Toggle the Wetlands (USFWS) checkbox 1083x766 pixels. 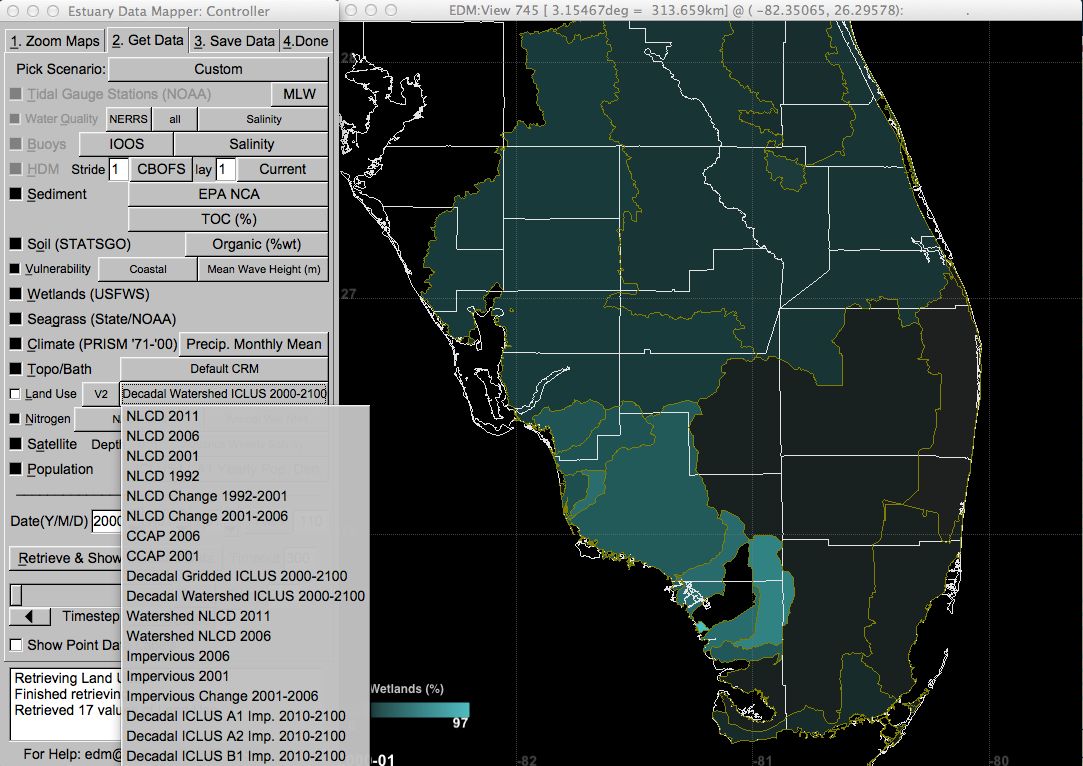[x=15, y=294]
